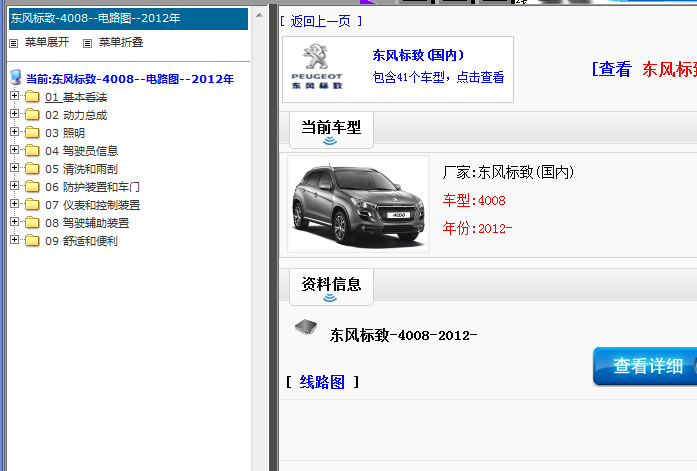Screen dimensions: 697x471
Task: Expand the 03 照明 folder node
Action: click(x=15, y=132)
